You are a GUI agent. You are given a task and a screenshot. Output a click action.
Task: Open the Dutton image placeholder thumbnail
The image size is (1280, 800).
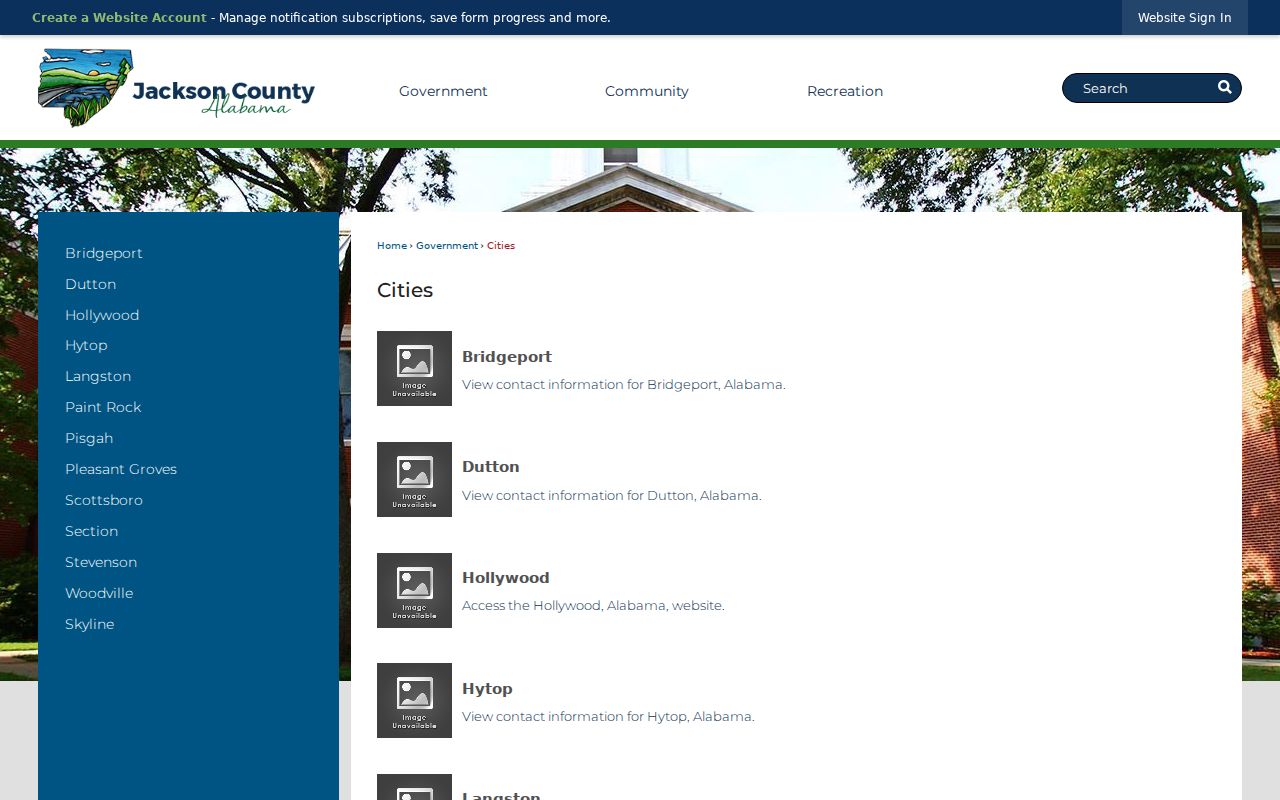(414, 479)
